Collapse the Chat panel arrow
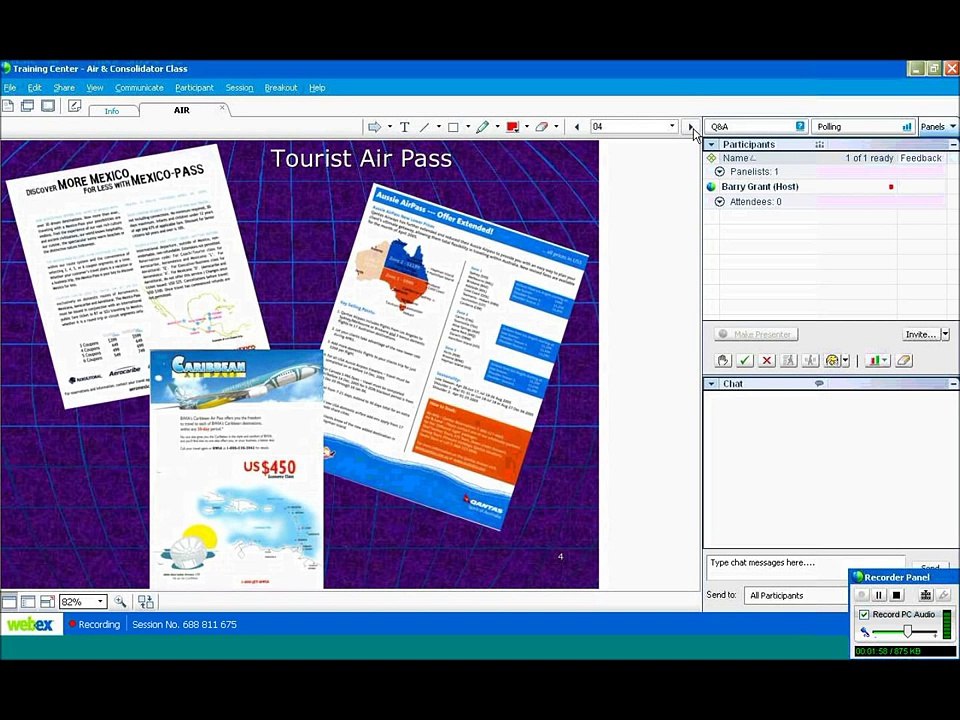 pyautogui.click(x=711, y=384)
